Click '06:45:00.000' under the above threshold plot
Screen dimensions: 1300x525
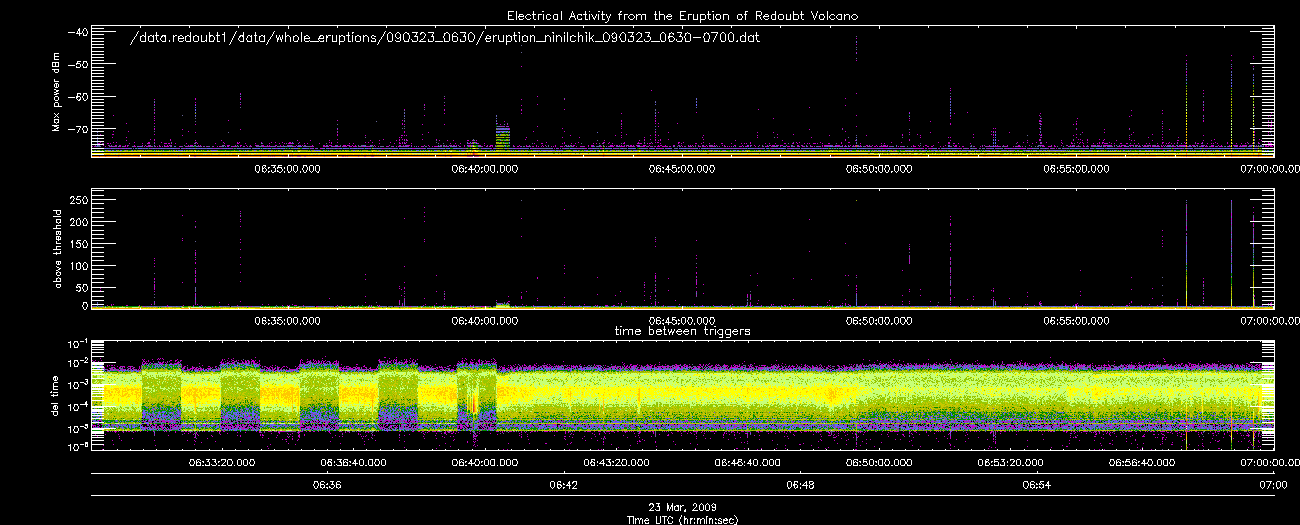tap(681, 321)
